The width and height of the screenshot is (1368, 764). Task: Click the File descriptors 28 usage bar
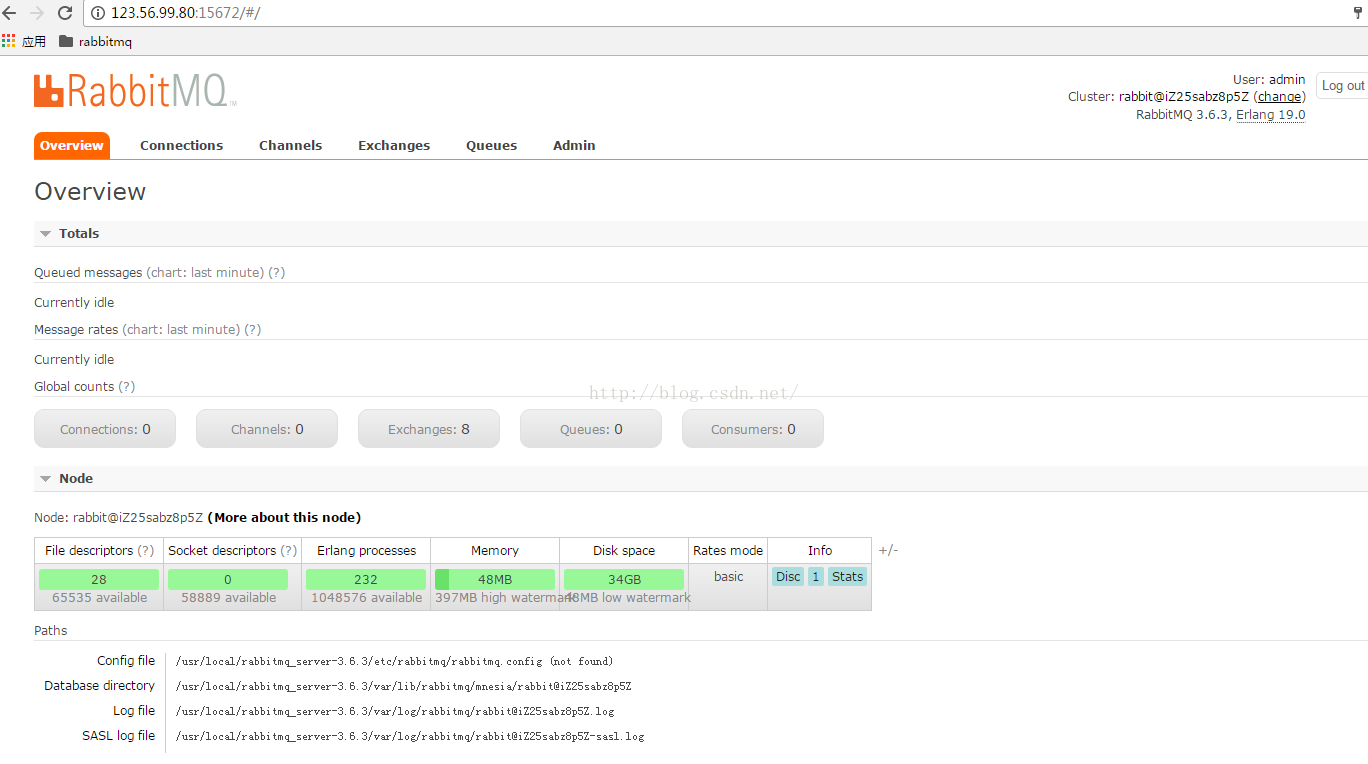pos(99,579)
